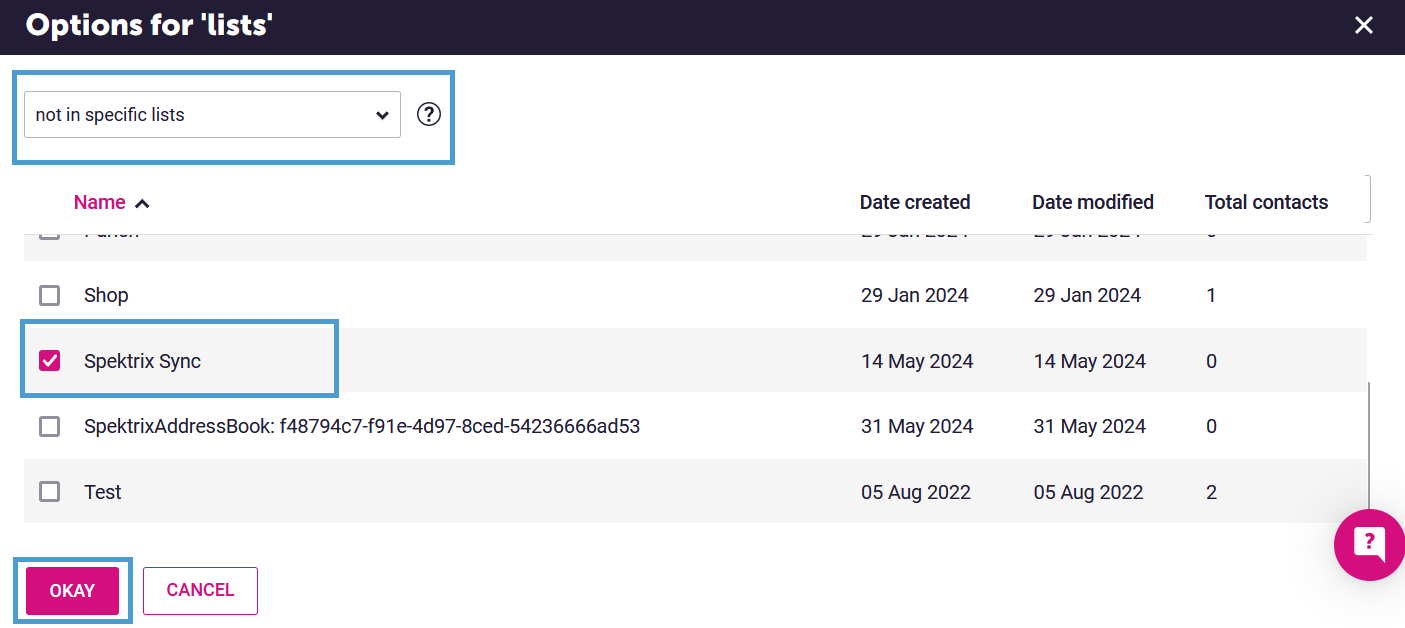Open the 'not in specific lists' dropdown

[212, 115]
